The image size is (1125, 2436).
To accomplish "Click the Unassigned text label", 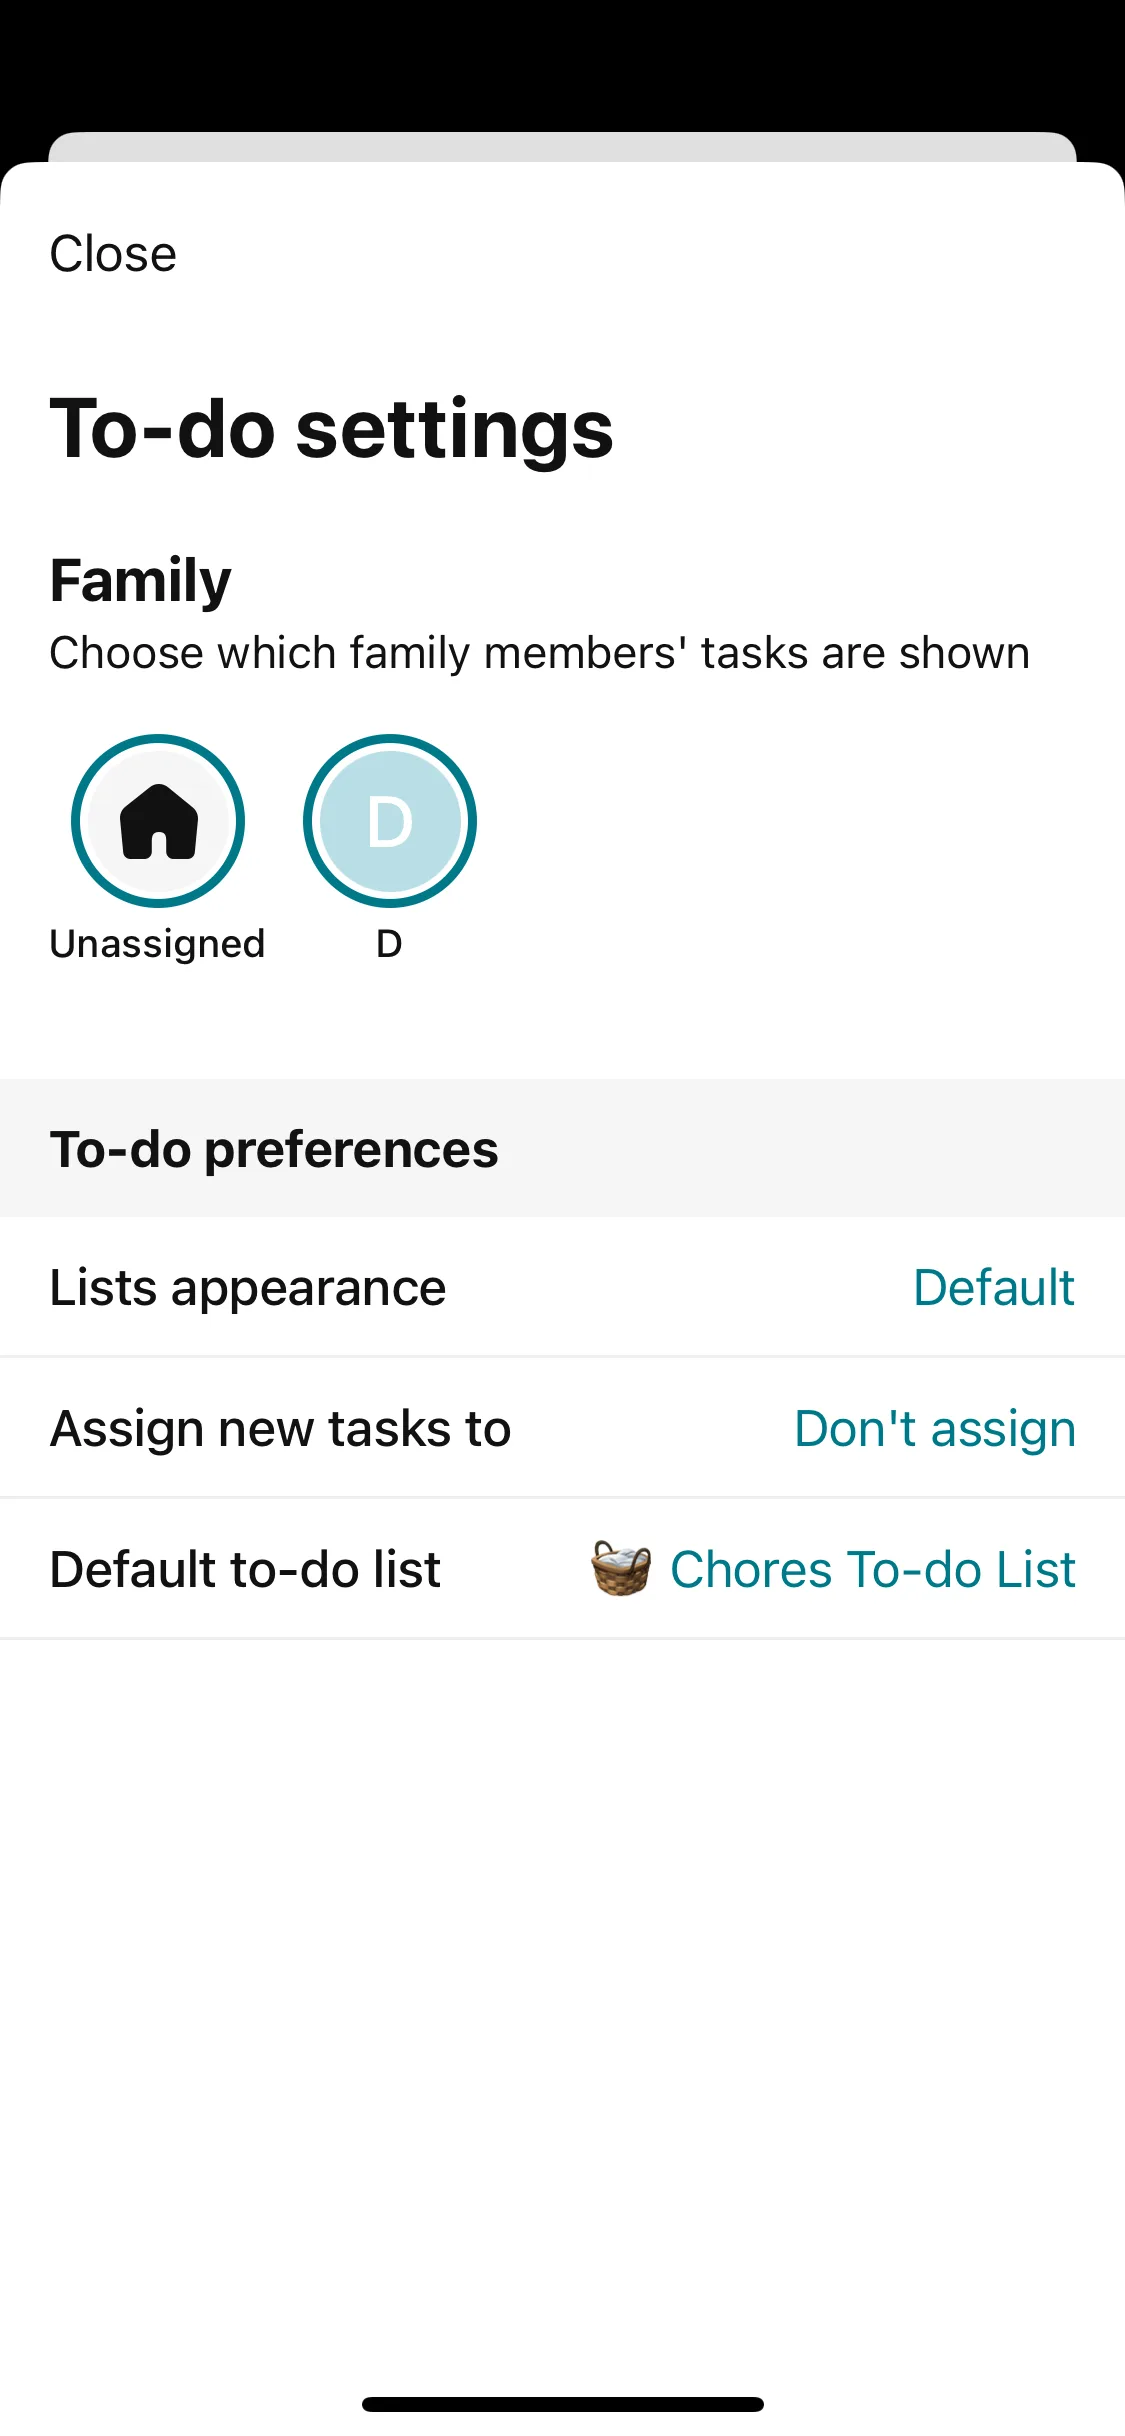I will click(157, 944).
